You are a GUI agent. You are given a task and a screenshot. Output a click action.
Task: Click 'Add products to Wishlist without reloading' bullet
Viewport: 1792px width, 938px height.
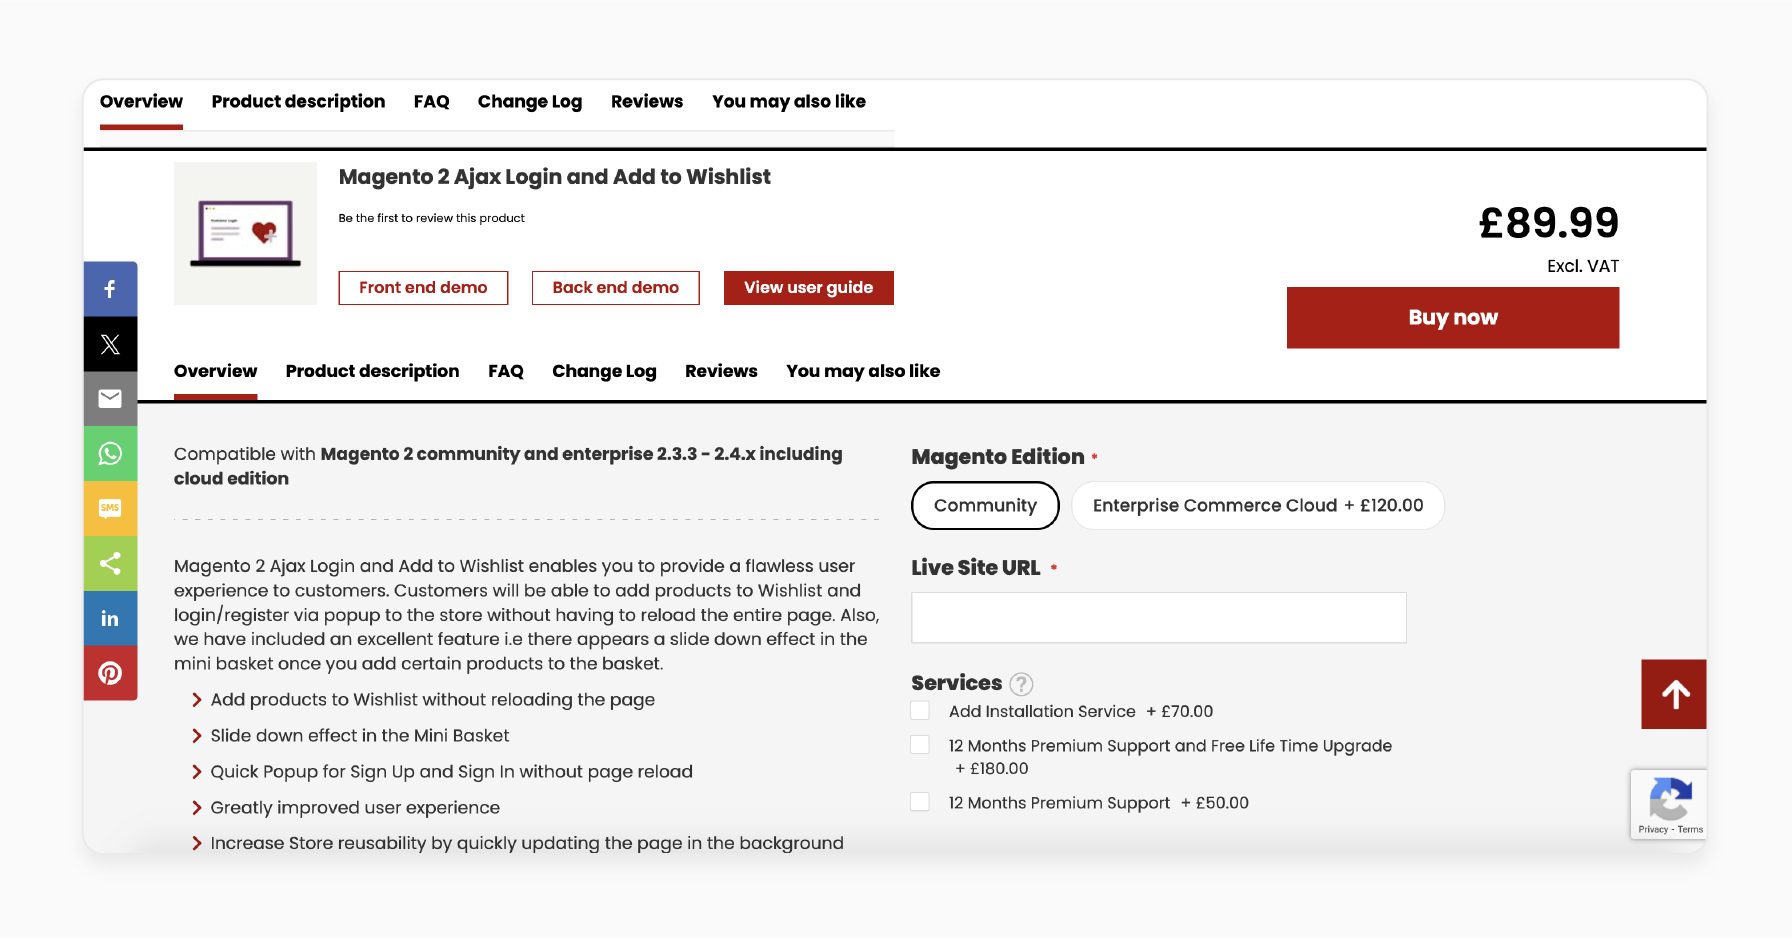click(x=432, y=700)
